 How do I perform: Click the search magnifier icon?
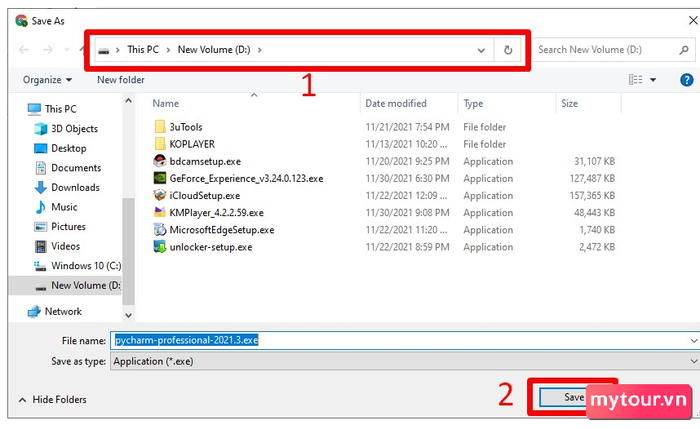click(684, 50)
